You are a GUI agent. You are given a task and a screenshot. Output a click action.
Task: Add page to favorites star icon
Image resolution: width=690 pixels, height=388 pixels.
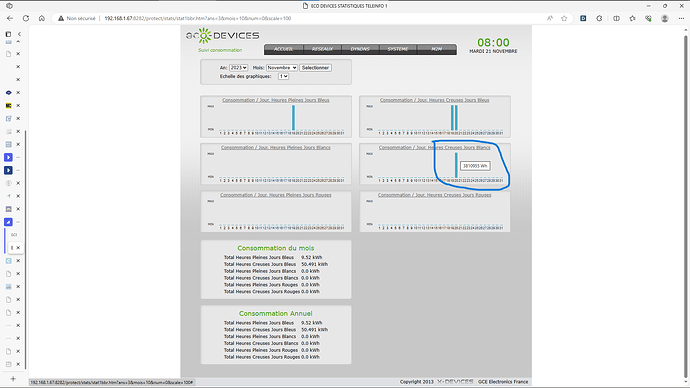(564, 18)
